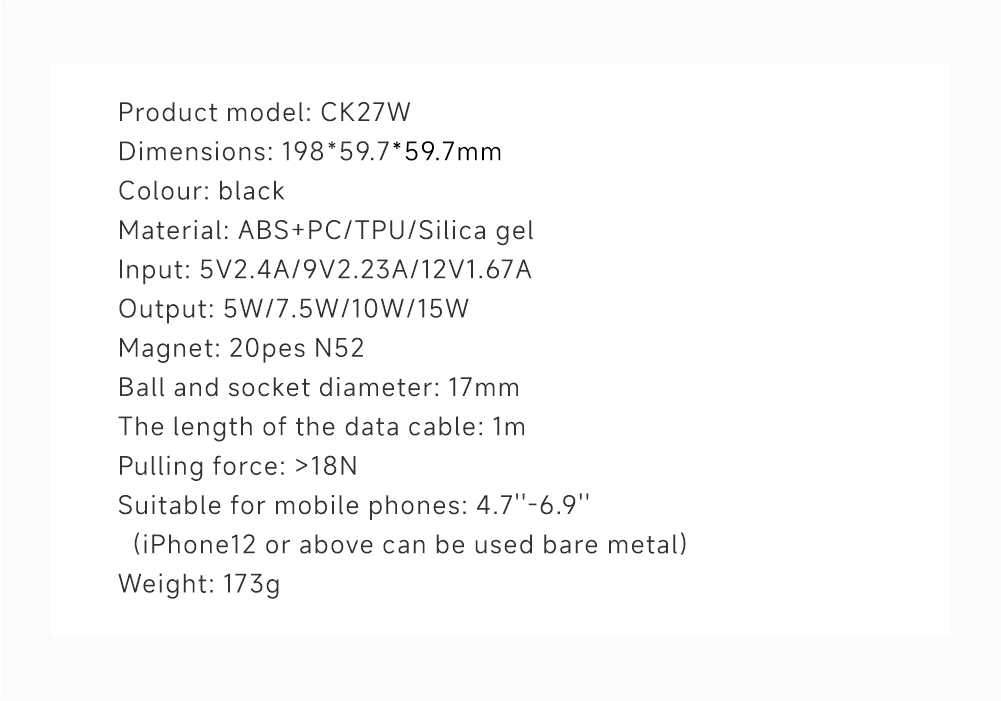Click the iPhone12 bare metal note
The width and height of the screenshot is (1001, 701).
pyautogui.click(x=410, y=545)
